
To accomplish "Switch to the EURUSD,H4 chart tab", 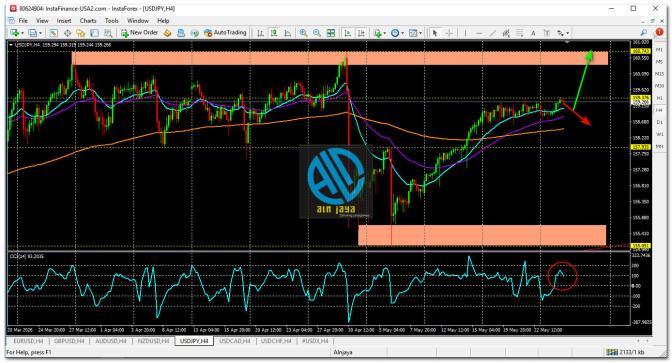I will (28, 341).
